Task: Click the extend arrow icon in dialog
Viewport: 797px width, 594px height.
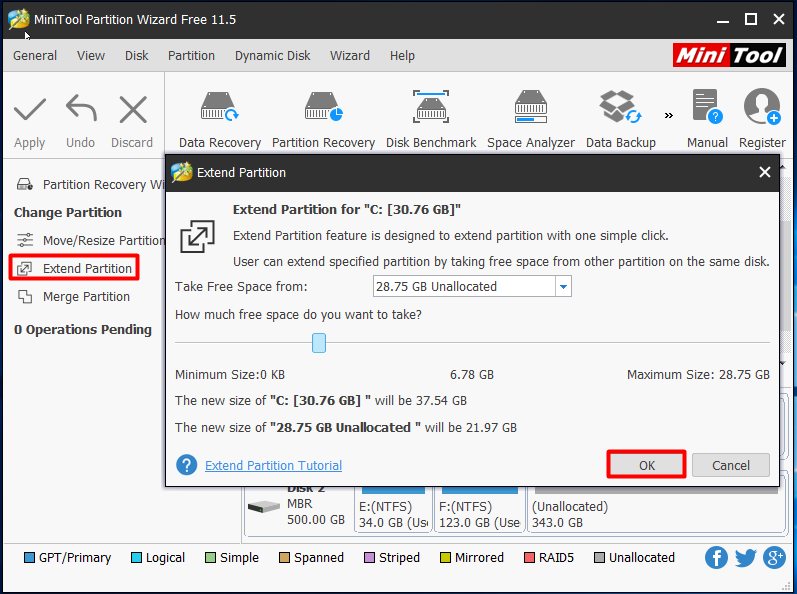Action: pyautogui.click(x=197, y=236)
